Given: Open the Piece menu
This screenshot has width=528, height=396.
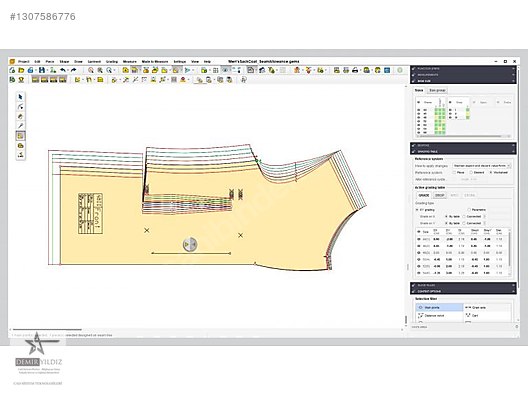Looking at the screenshot, I should [50, 62].
